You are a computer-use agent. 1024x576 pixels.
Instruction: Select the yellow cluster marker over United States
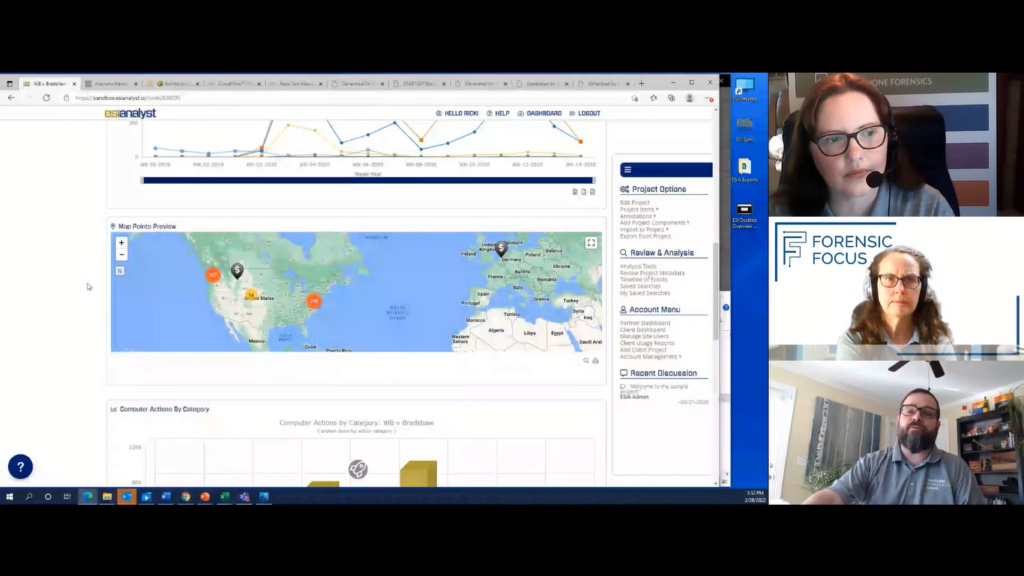[x=251, y=295]
